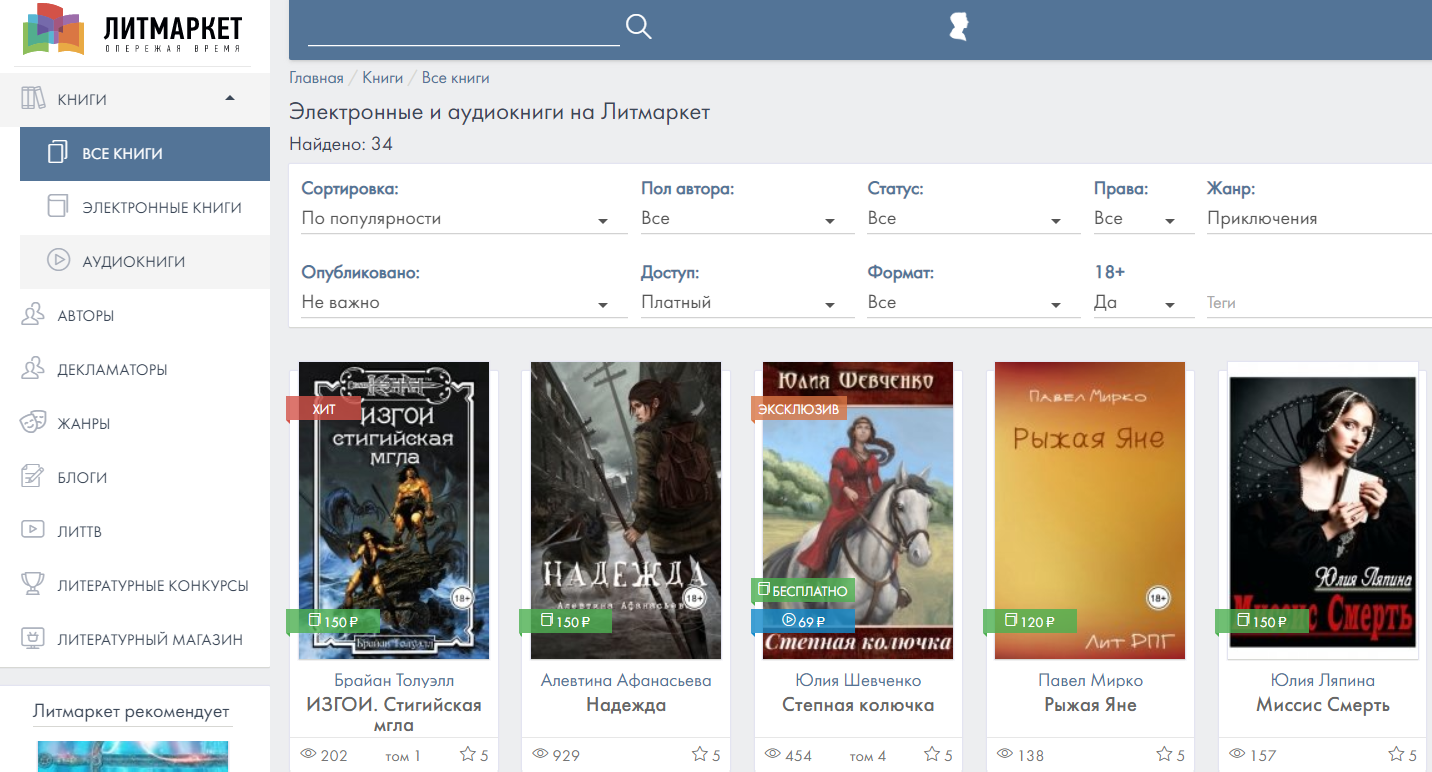The height and width of the screenshot is (772, 1432).
Task: Collapse the Книги menu arrow
Action: [x=230, y=98]
